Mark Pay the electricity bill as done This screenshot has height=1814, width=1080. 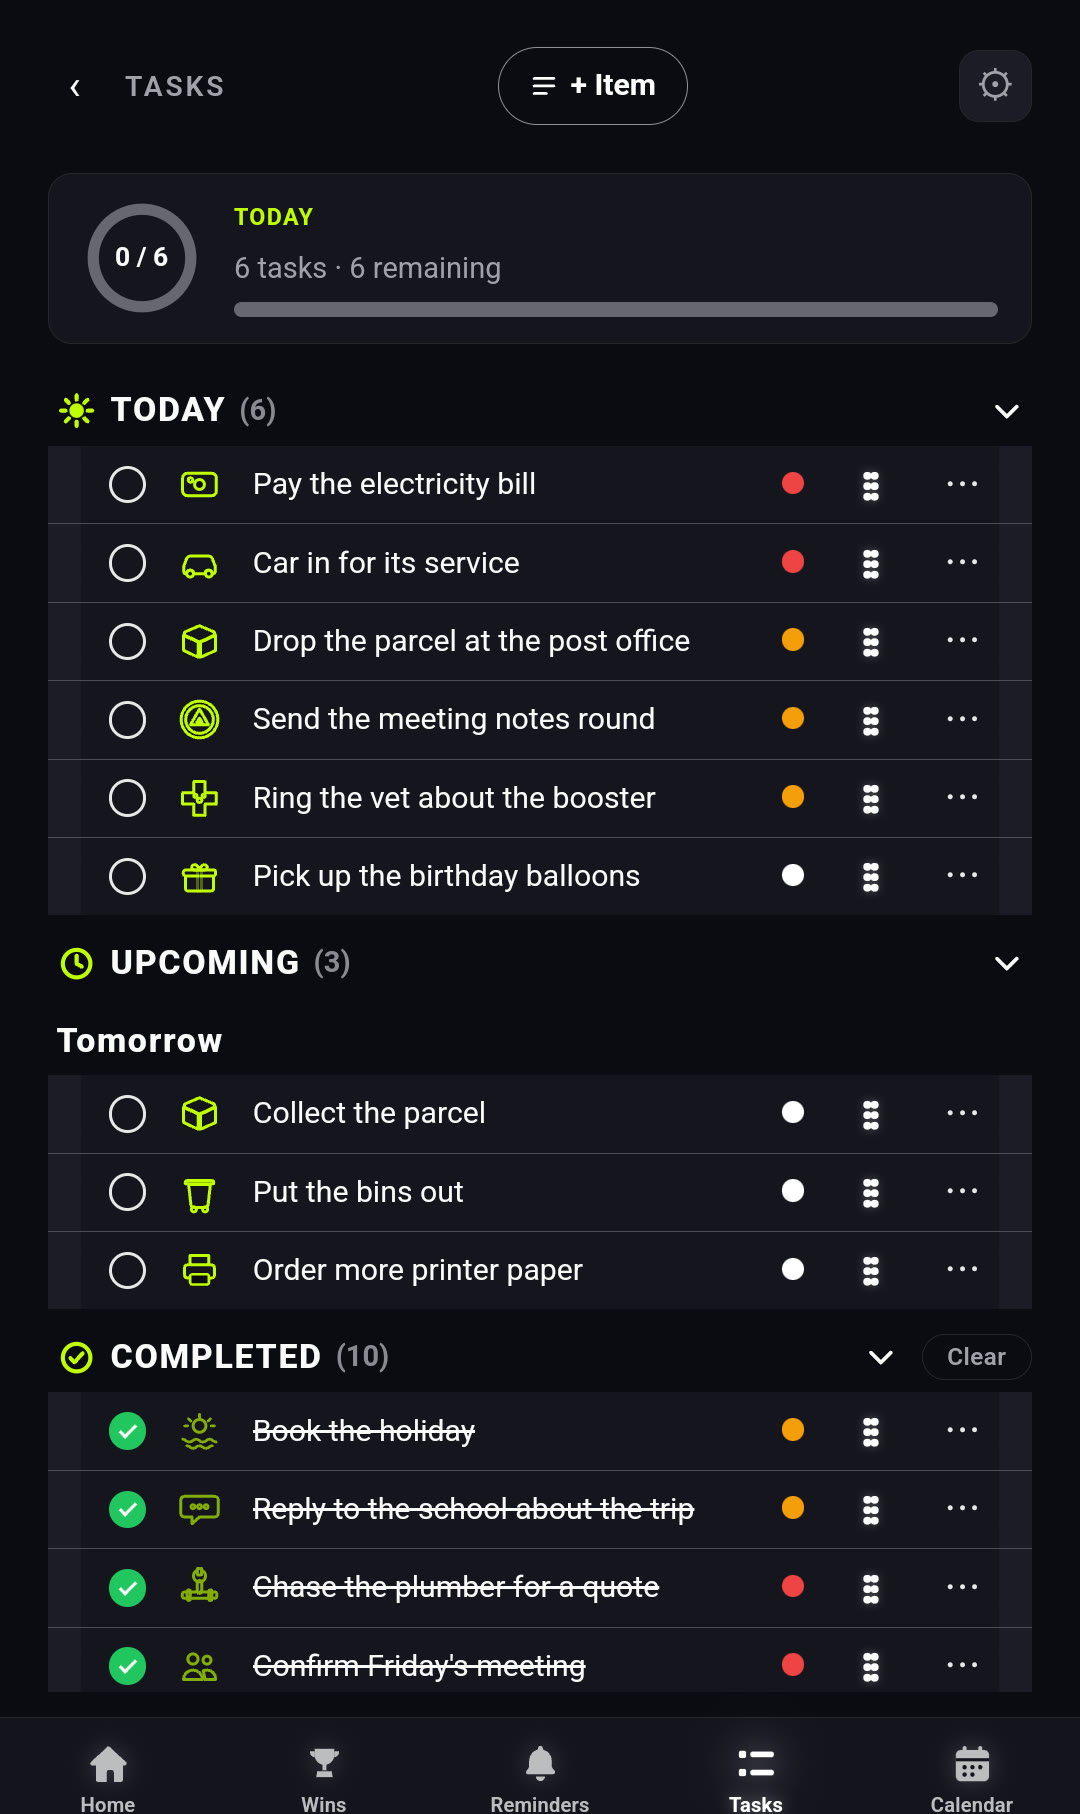(127, 485)
